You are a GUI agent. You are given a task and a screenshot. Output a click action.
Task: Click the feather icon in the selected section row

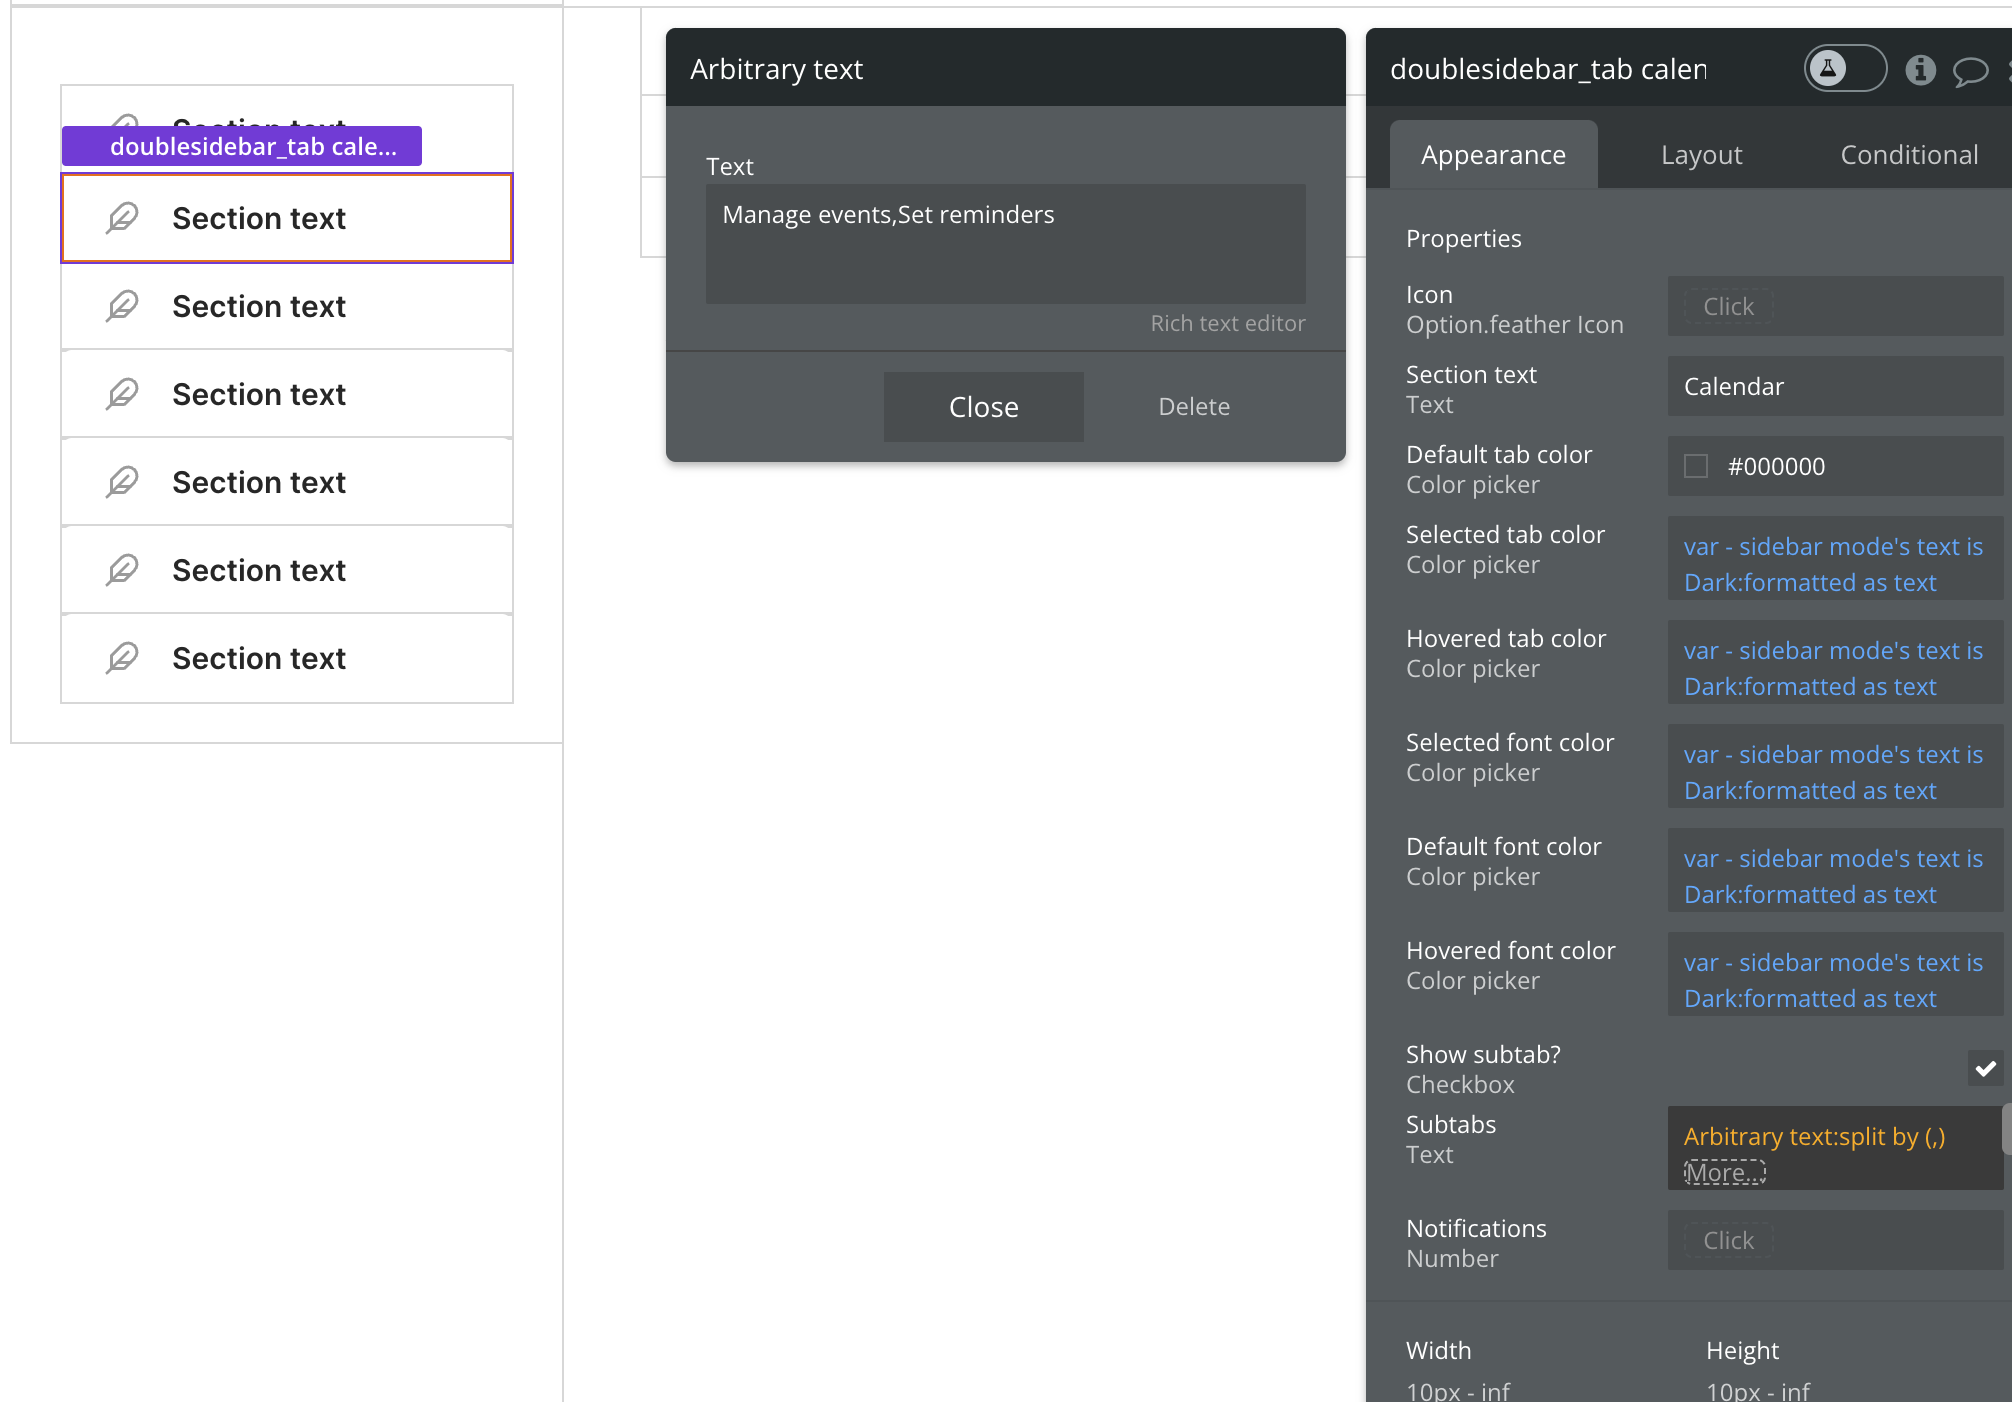[x=122, y=218]
